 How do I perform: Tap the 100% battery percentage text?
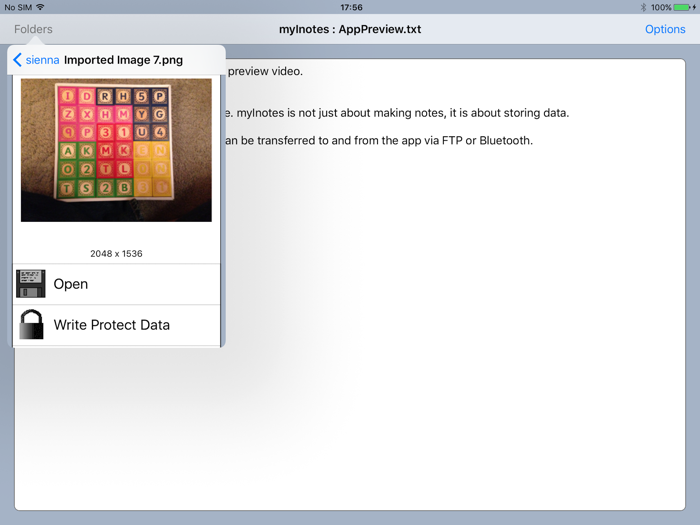[661, 8]
